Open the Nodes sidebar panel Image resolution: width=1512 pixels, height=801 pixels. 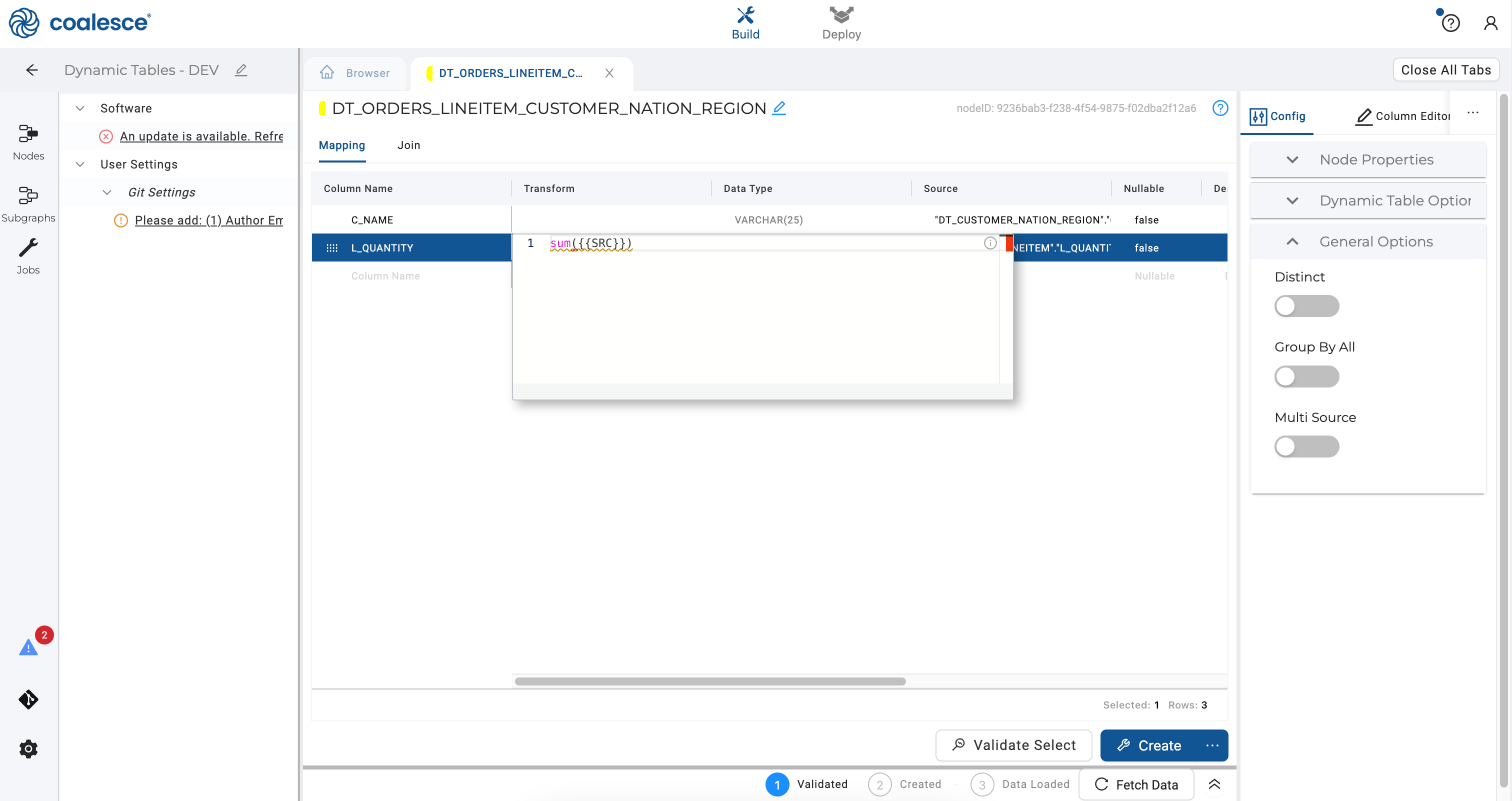pos(28,141)
